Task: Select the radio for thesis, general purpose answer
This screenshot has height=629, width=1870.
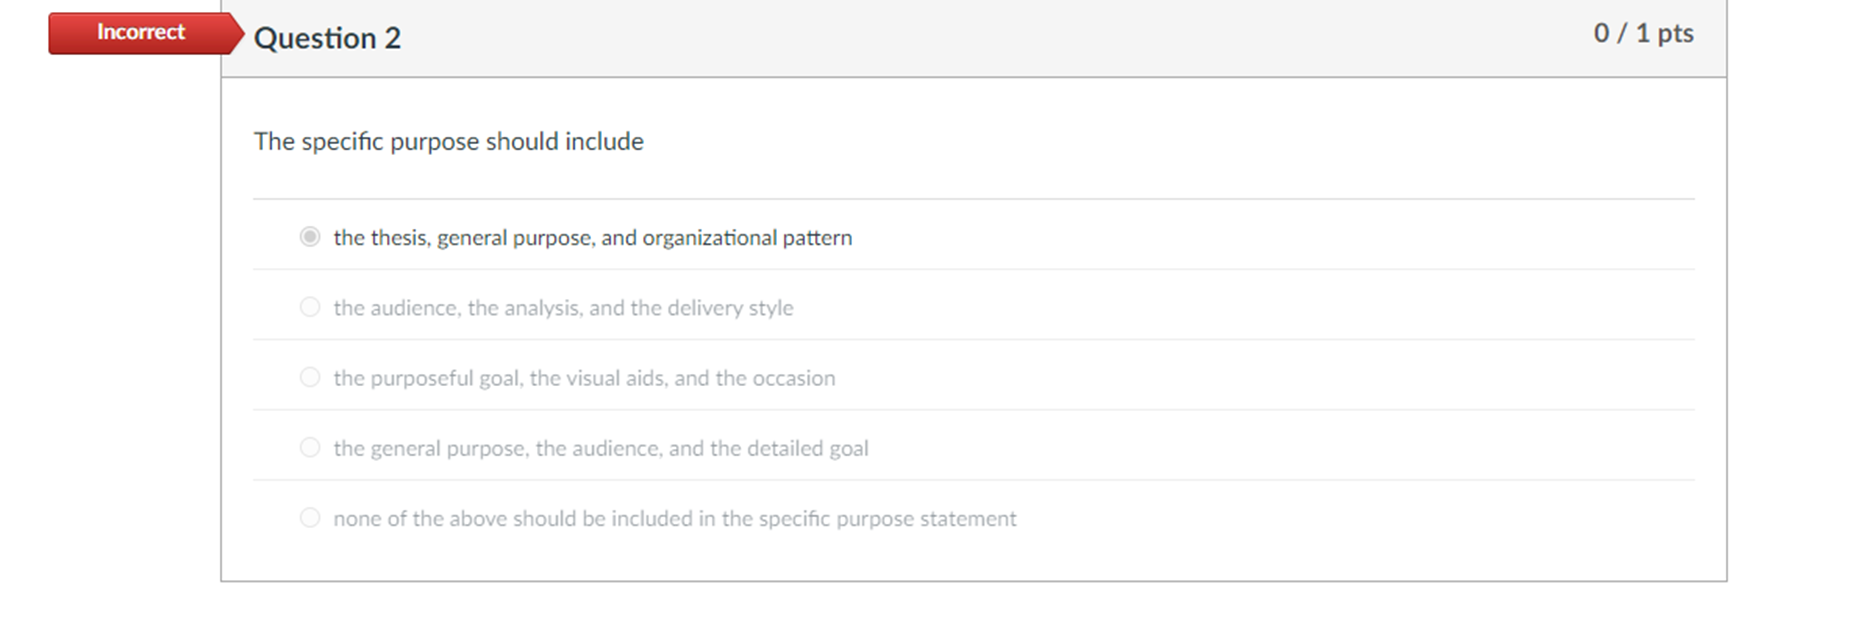Action: [x=310, y=237]
